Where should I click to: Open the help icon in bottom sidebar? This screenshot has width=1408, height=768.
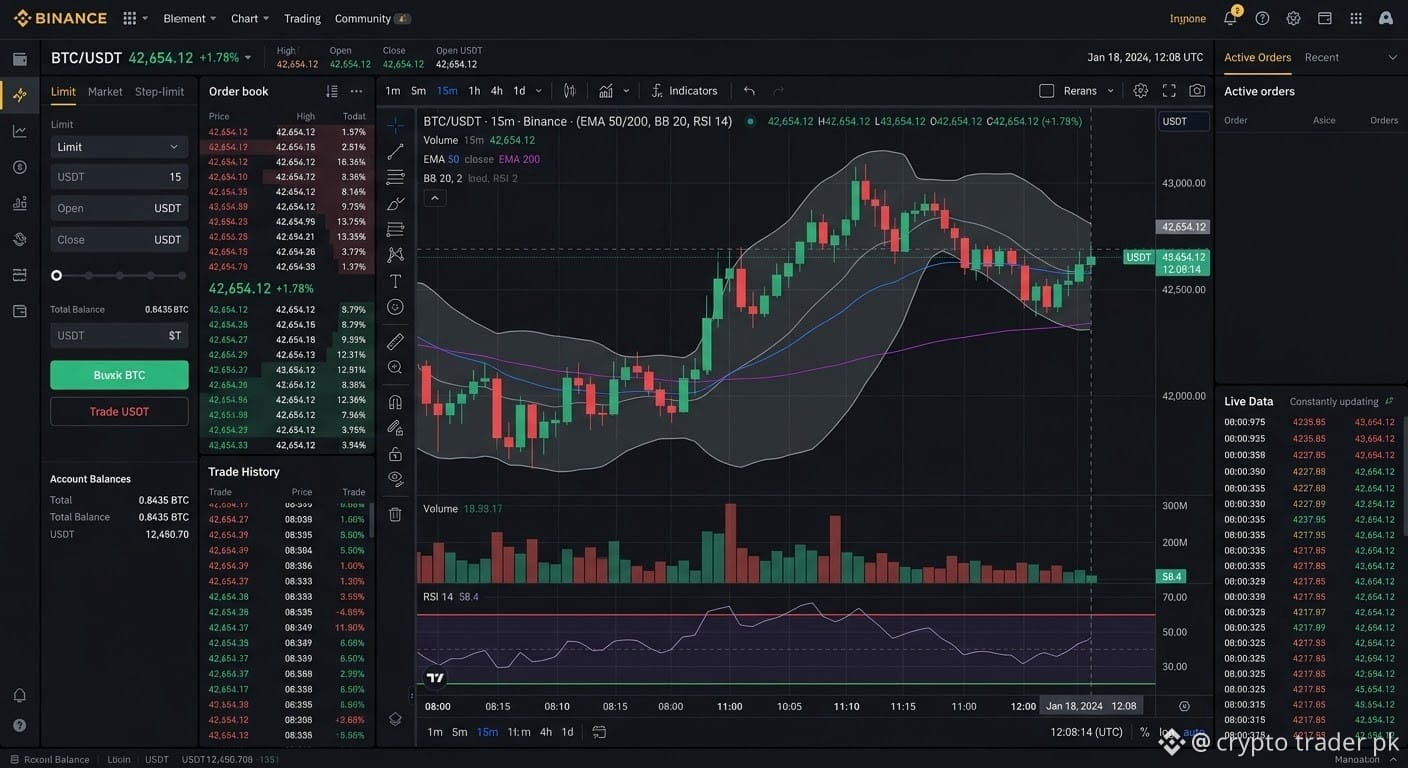pos(20,725)
